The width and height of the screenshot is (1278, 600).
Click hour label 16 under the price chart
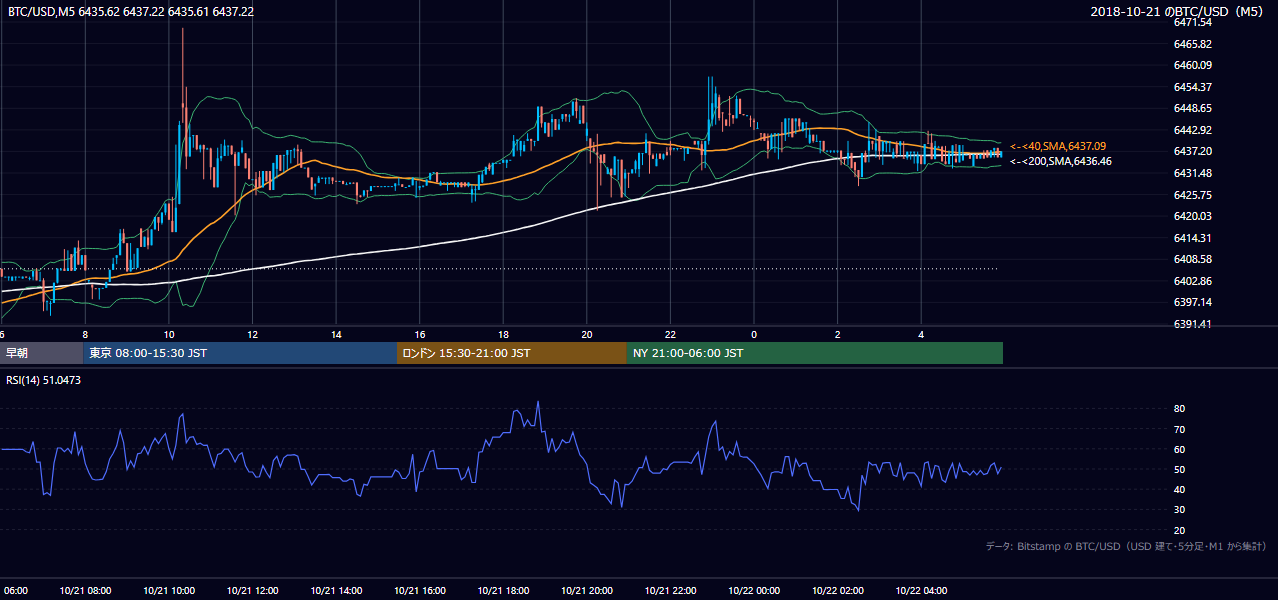[420, 335]
